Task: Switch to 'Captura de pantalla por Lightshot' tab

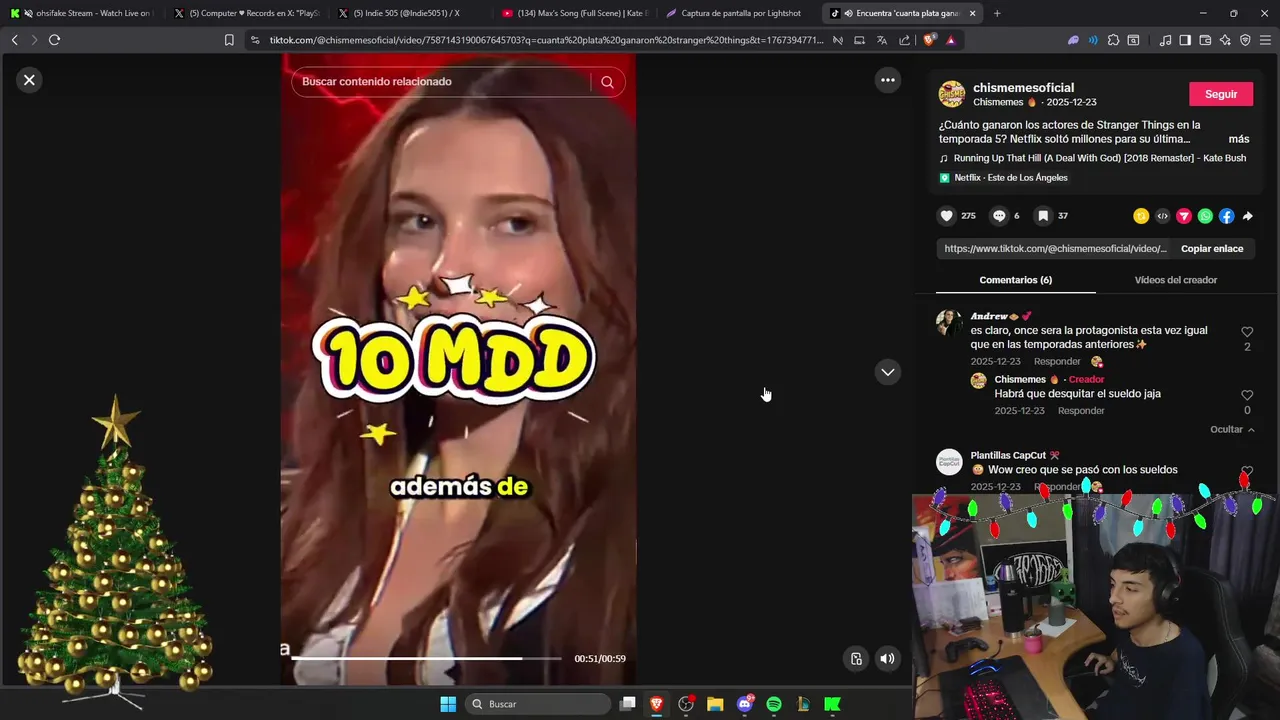Action: 737,13
